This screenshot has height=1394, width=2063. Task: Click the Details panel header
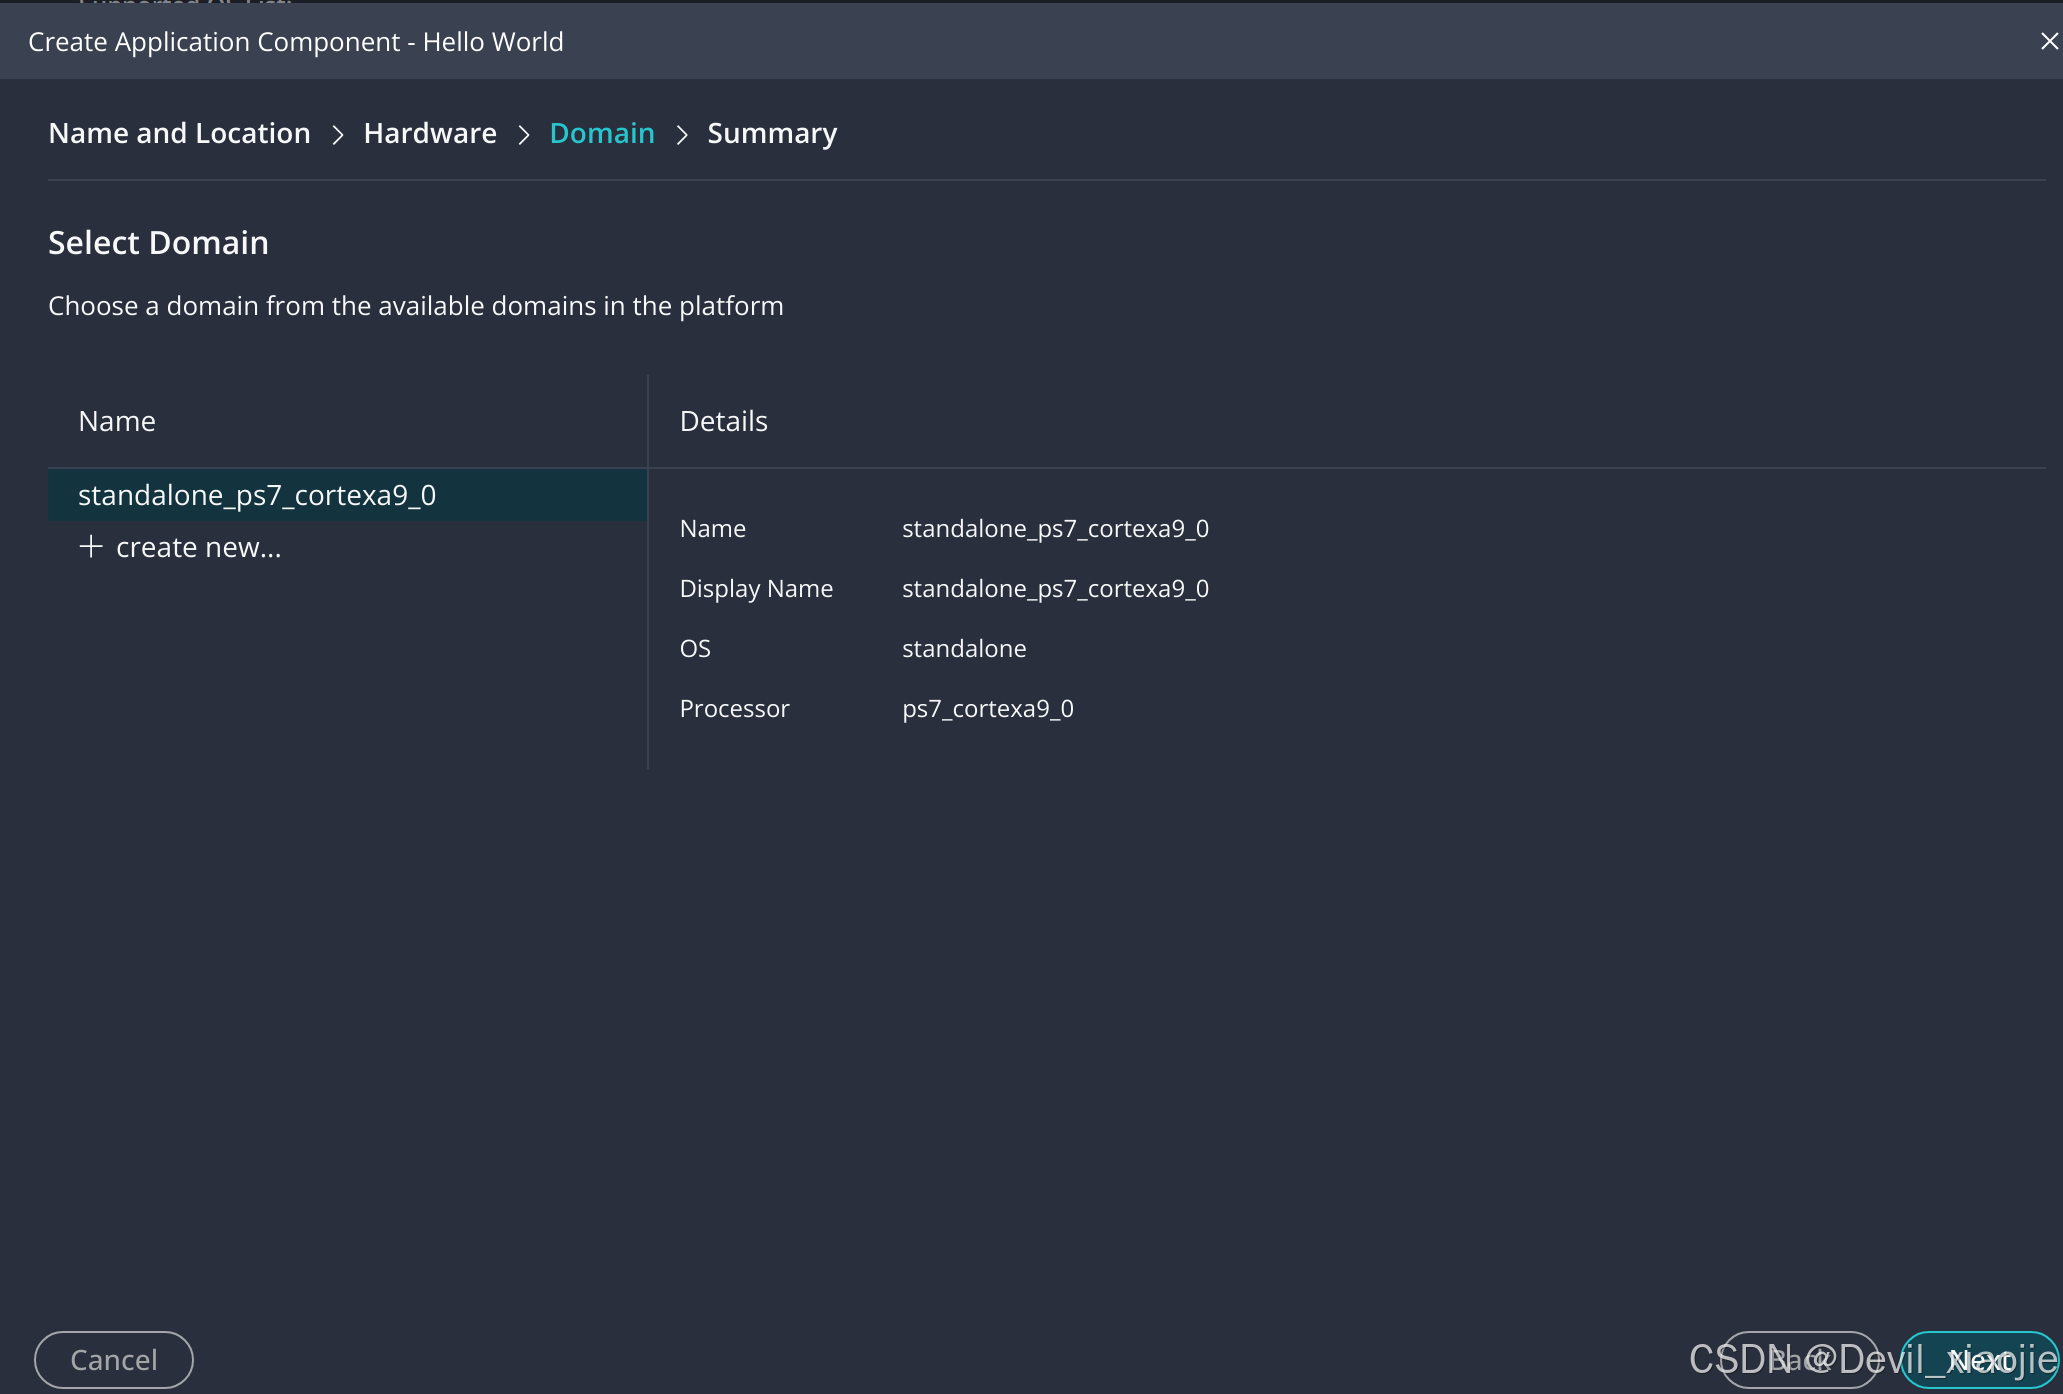723,421
